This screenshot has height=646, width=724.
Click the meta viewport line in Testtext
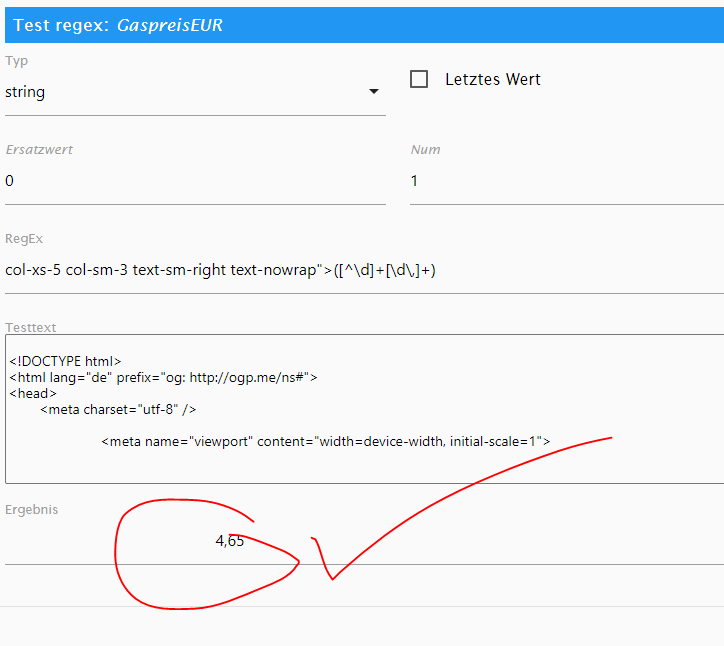(326, 442)
